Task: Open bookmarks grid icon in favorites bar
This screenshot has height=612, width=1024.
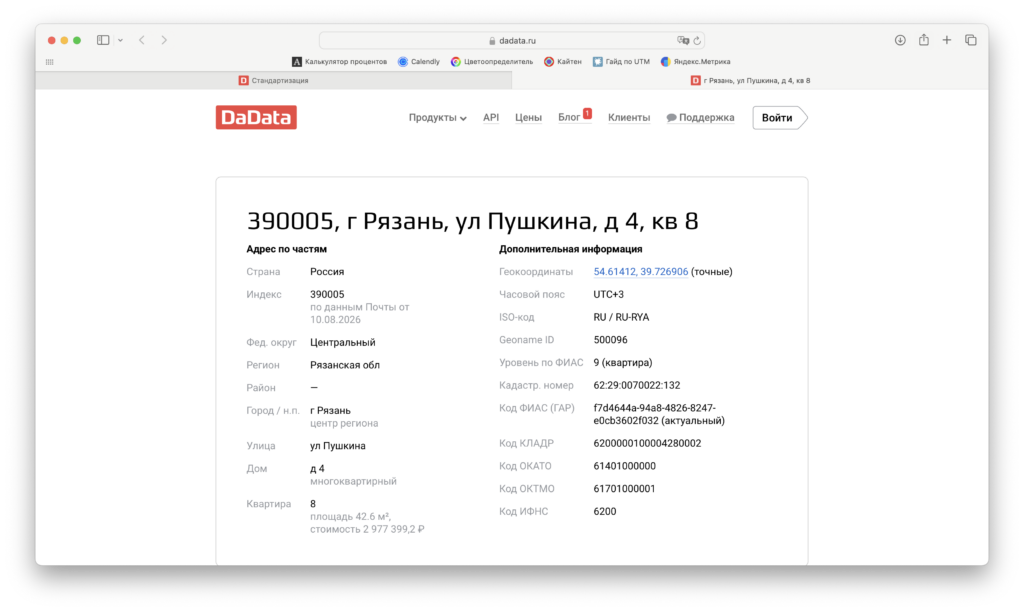Action: [50, 62]
